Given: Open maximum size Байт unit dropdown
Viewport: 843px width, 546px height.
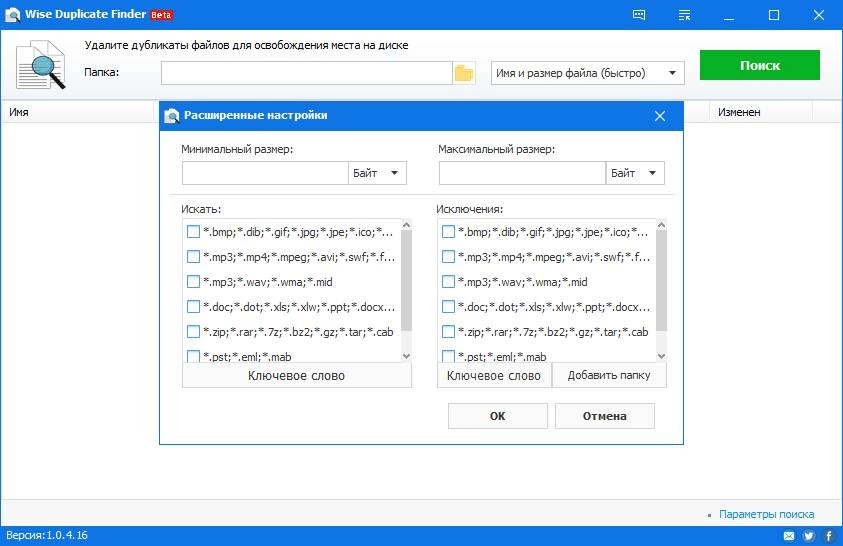Looking at the screenshot, I should pos(635,173).
